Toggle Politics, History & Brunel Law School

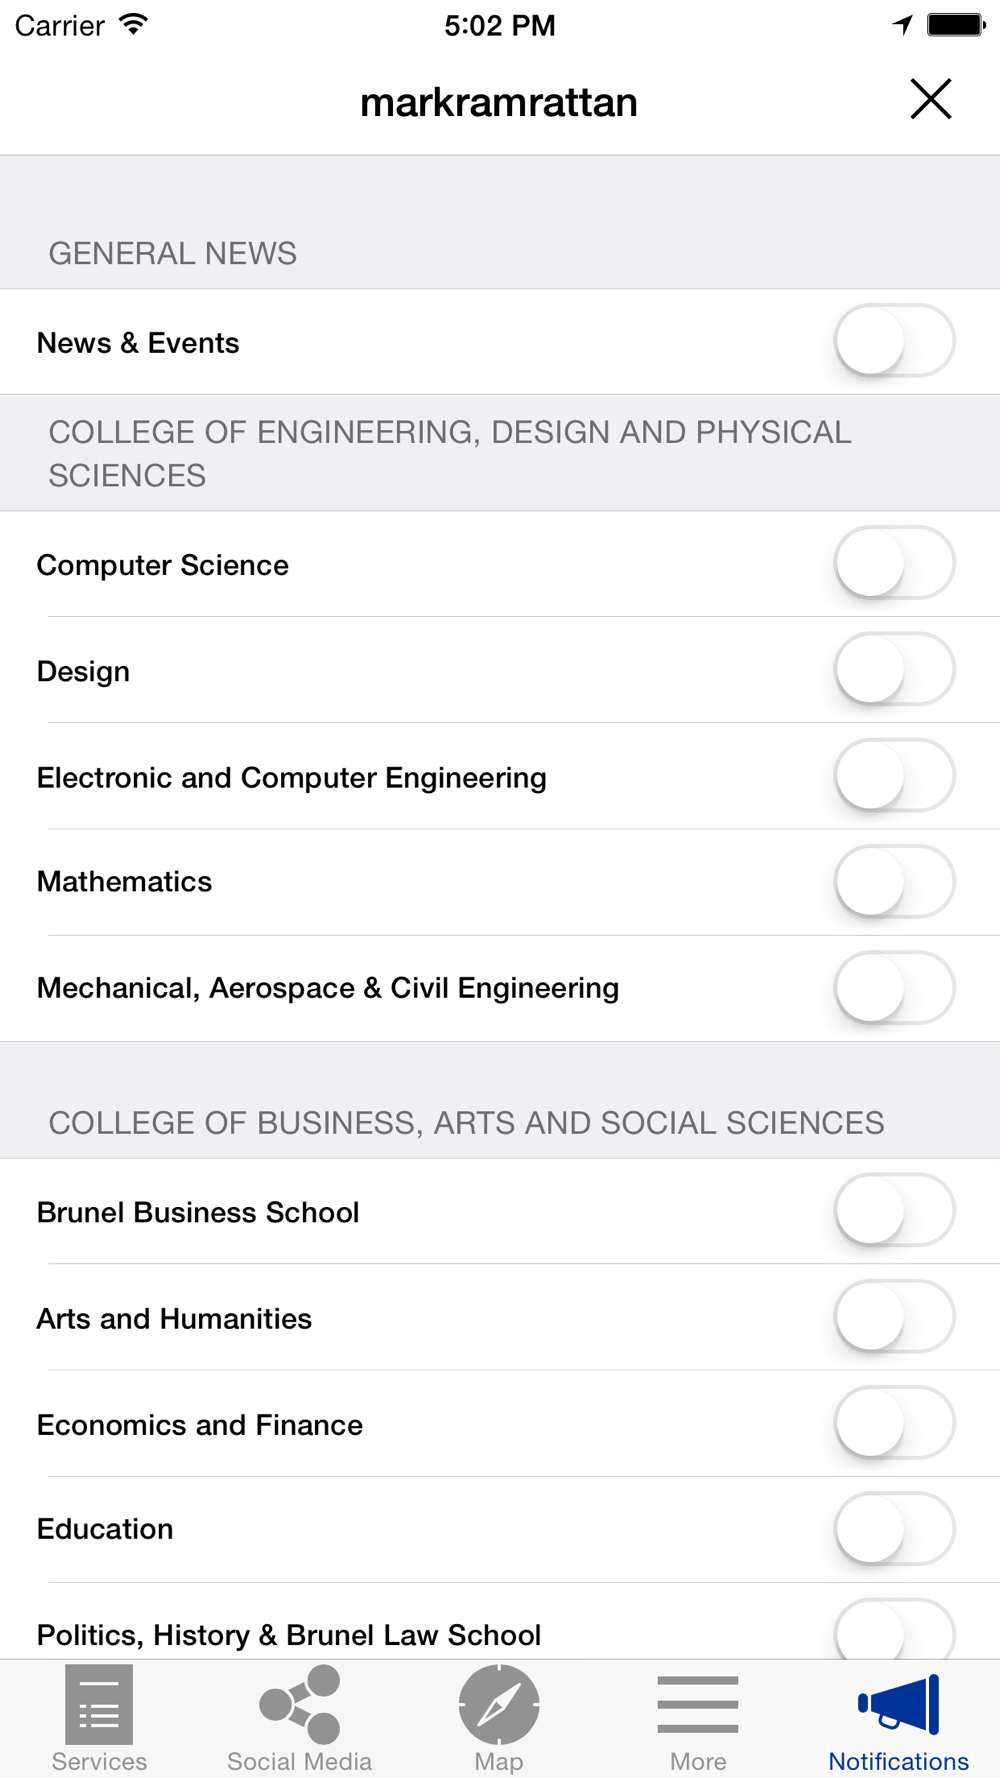[x=894, y=1632]
